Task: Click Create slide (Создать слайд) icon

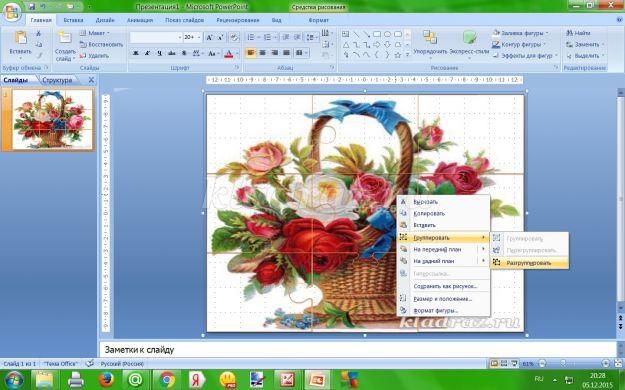Action: (65, 46)
